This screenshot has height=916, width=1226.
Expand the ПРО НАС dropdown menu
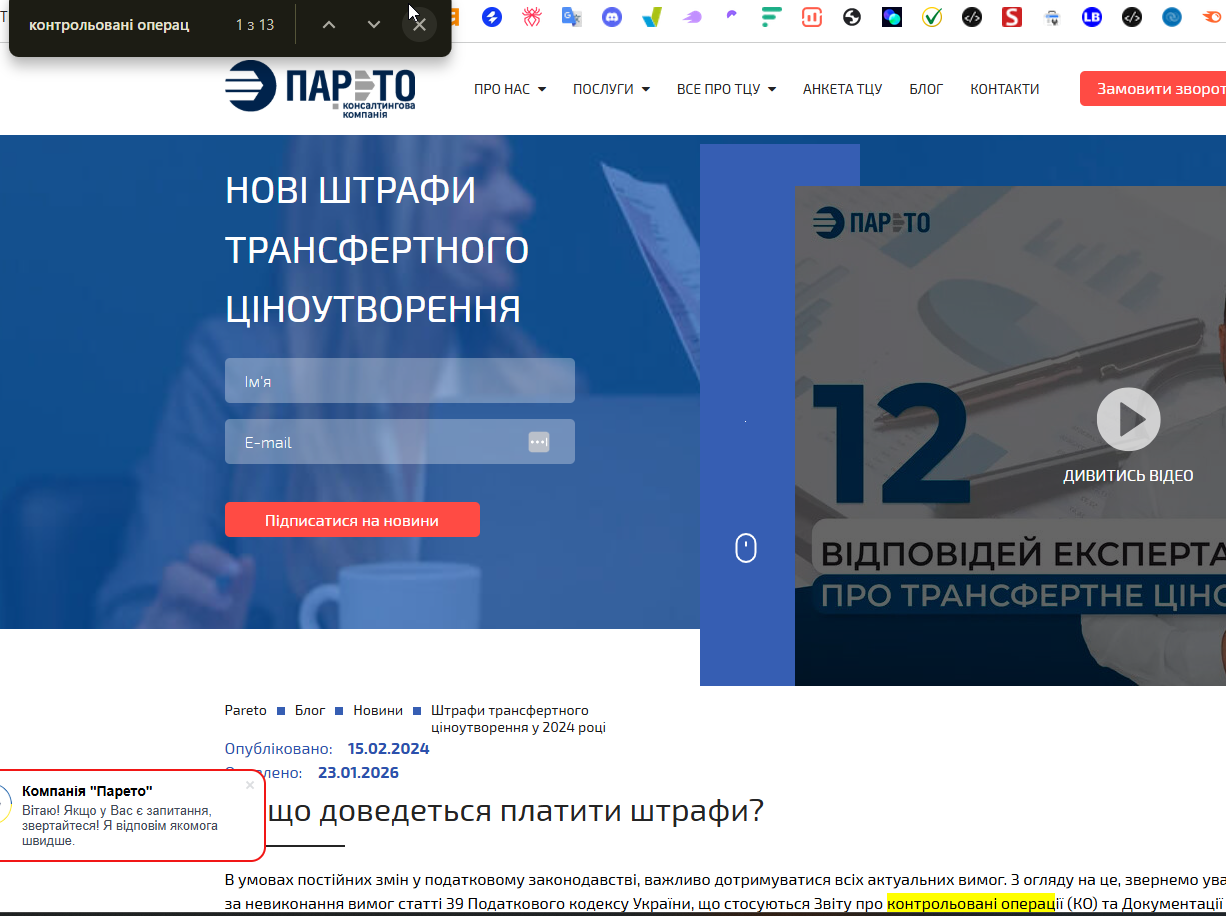click(x=510, y=89)
